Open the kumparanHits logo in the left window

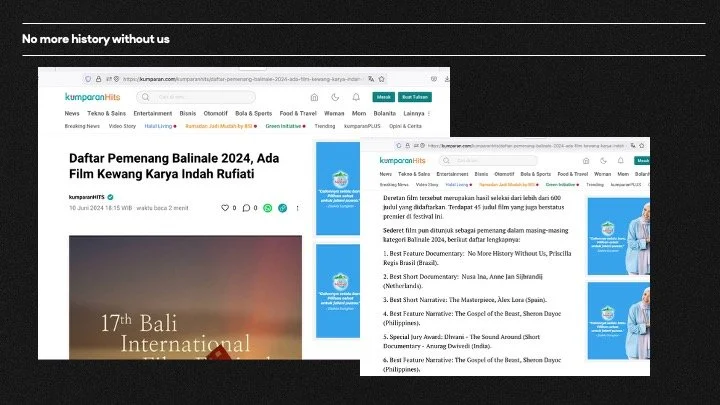92,97
